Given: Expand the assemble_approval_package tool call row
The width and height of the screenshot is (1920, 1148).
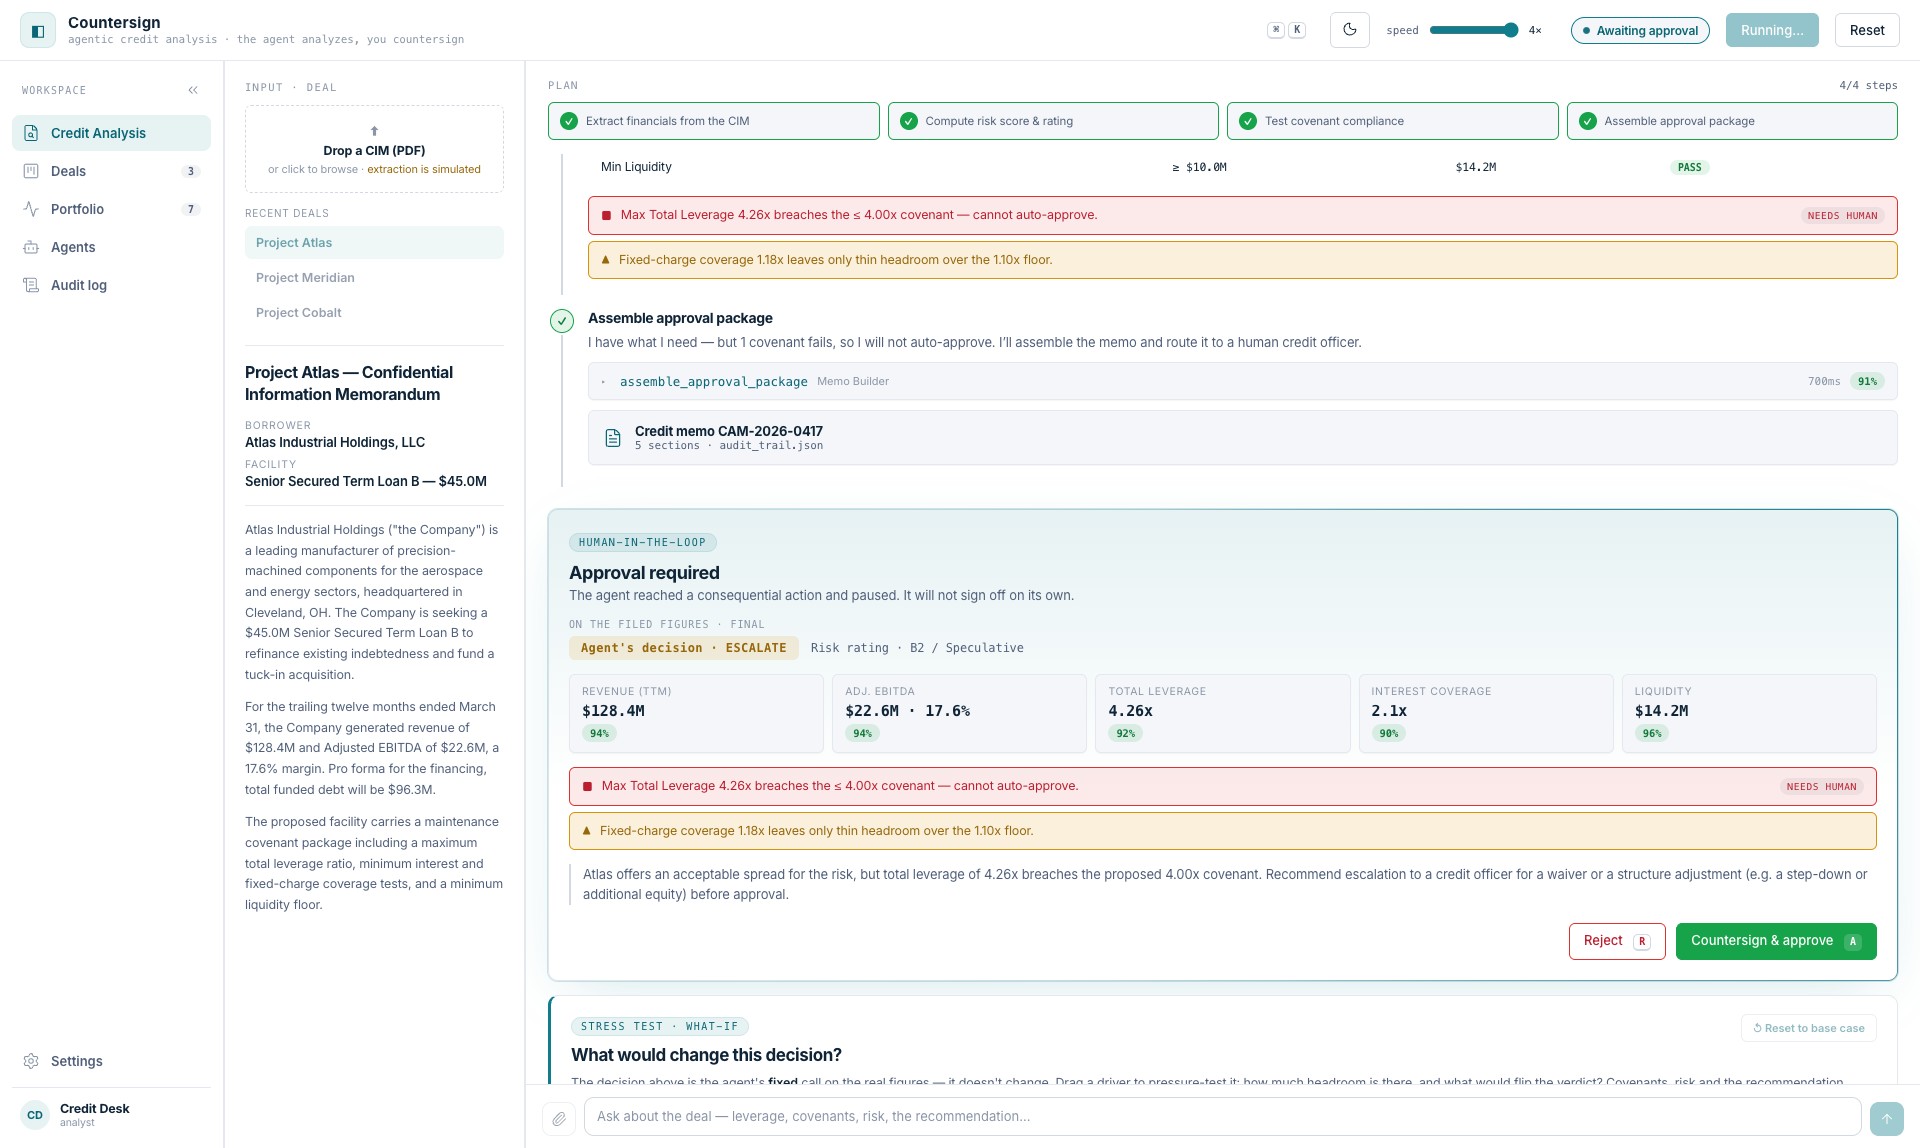Looking at the screenshot, I should click(x=1242, y=381).
